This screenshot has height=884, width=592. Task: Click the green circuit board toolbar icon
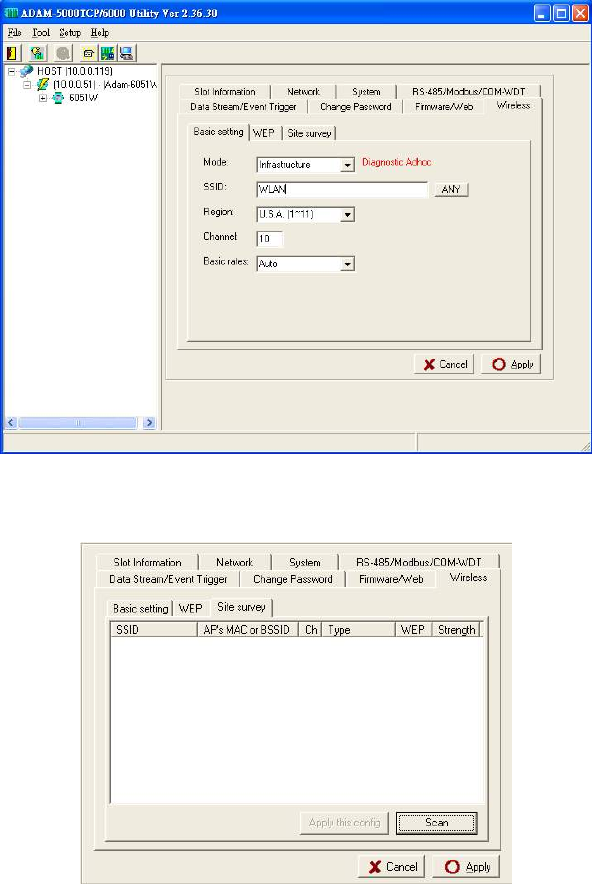coord(108,53)
